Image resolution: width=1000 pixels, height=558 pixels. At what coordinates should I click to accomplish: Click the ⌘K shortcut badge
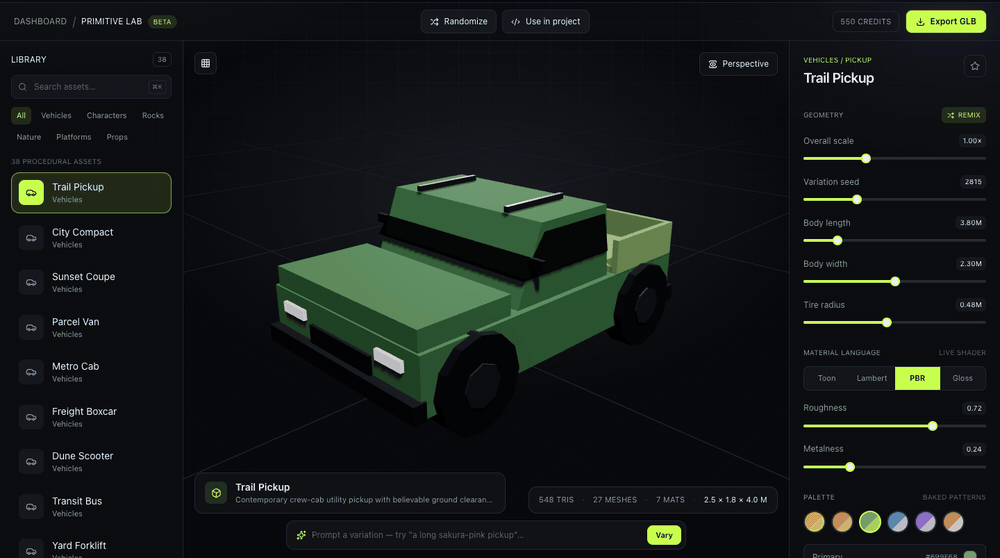(157, 87)
